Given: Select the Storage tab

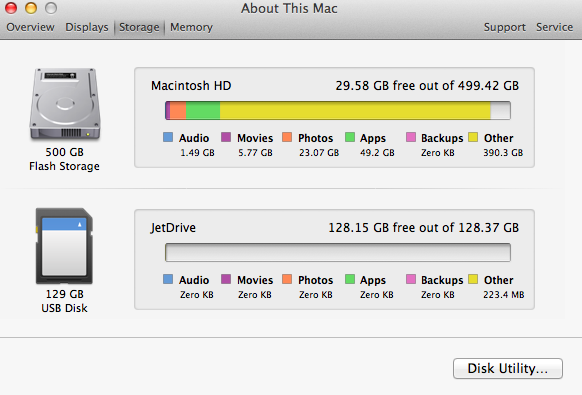Looking at the screenshot, I should click(139, 27).
